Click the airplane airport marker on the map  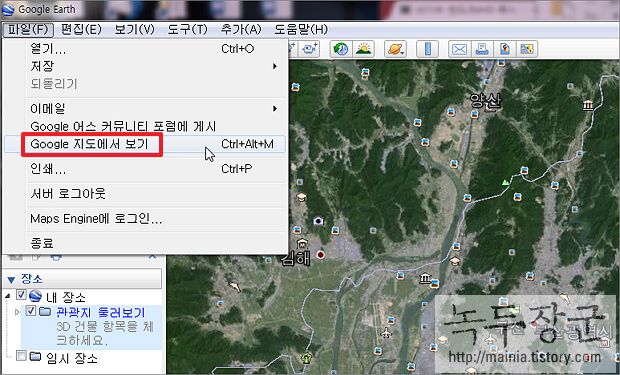386,333
